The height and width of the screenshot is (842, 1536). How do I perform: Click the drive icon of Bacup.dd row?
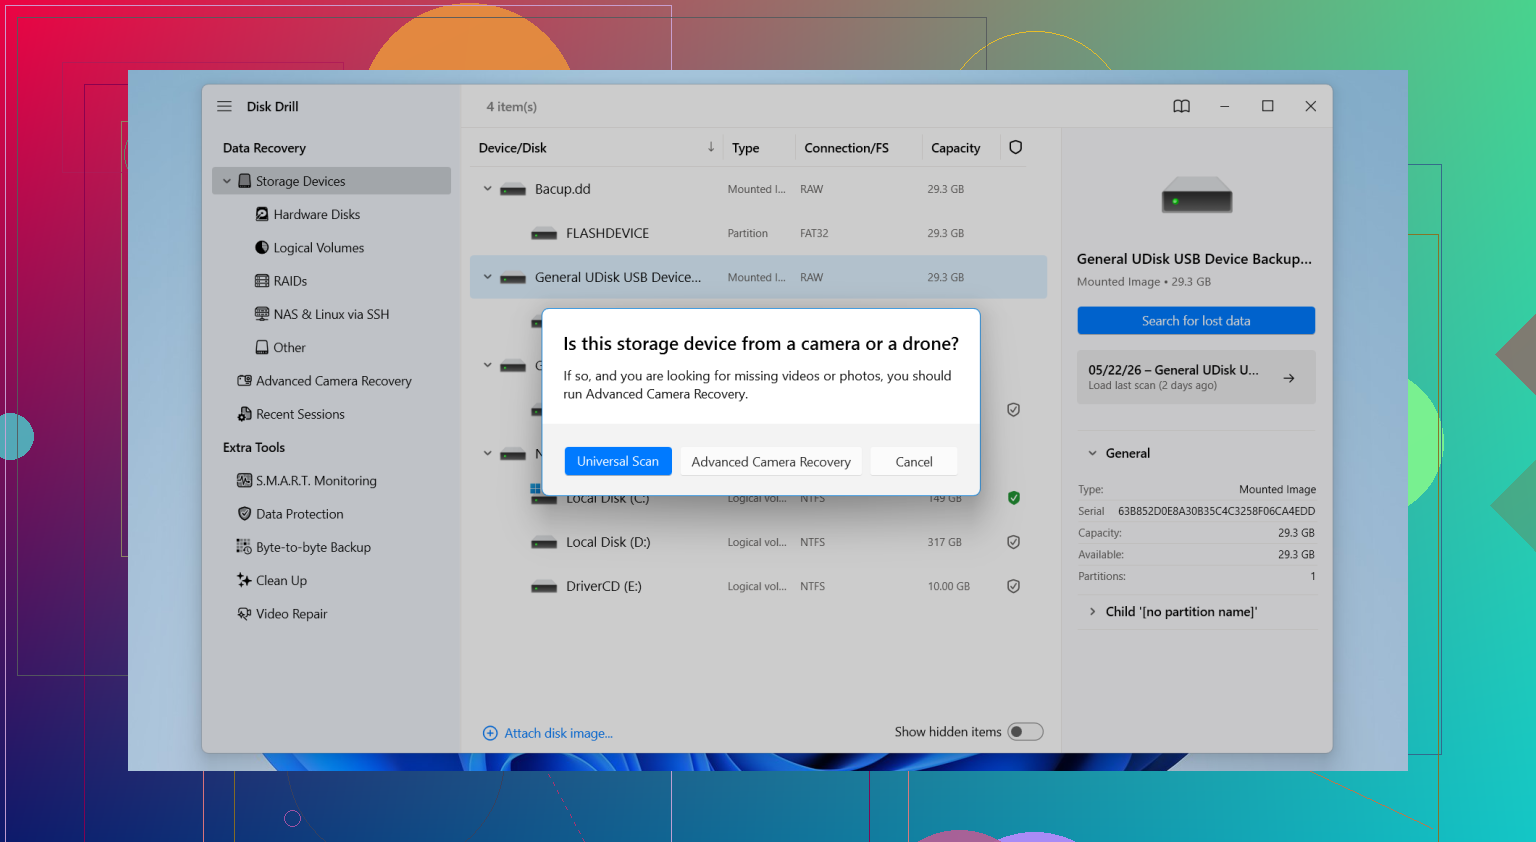(x=513, y=190)
